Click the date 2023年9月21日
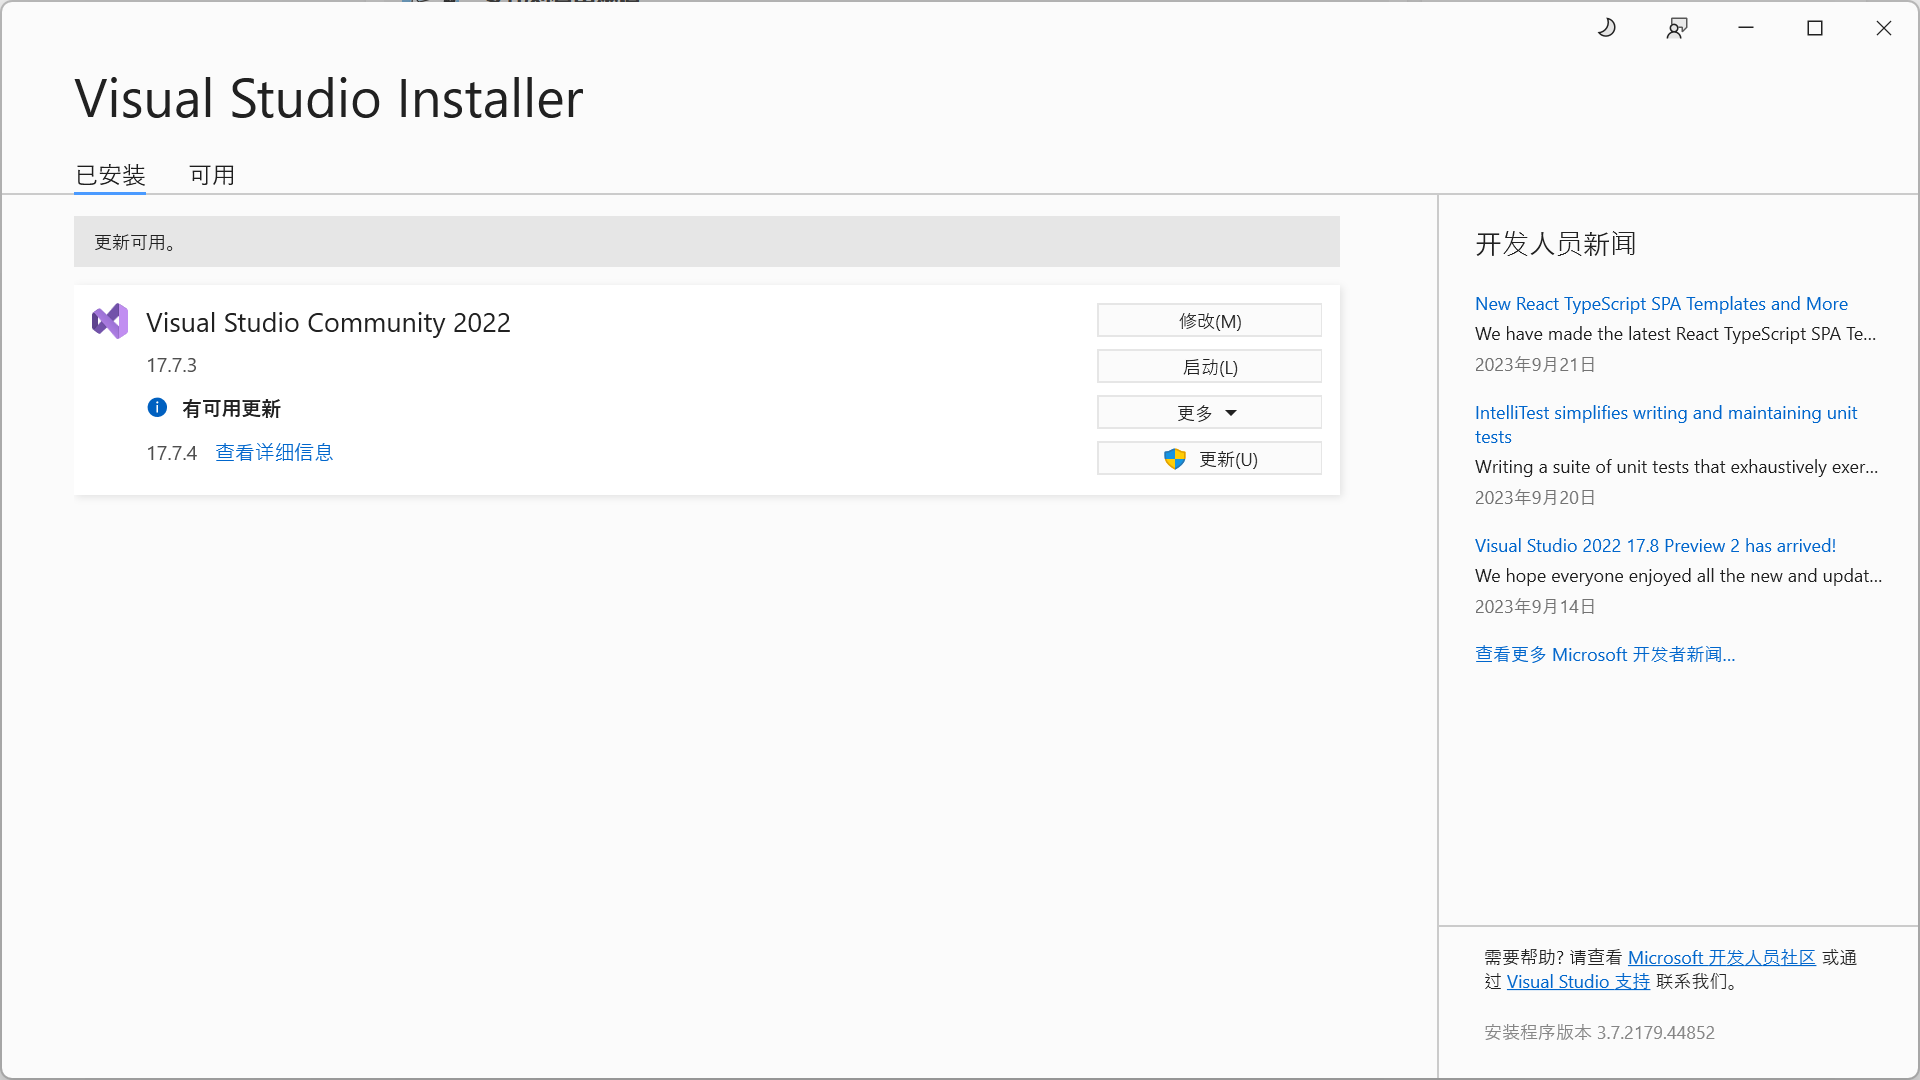 coord(1535,364)
